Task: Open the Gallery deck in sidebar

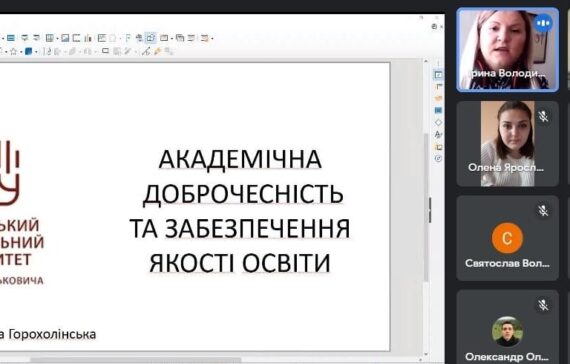Action: click(439, 147)
